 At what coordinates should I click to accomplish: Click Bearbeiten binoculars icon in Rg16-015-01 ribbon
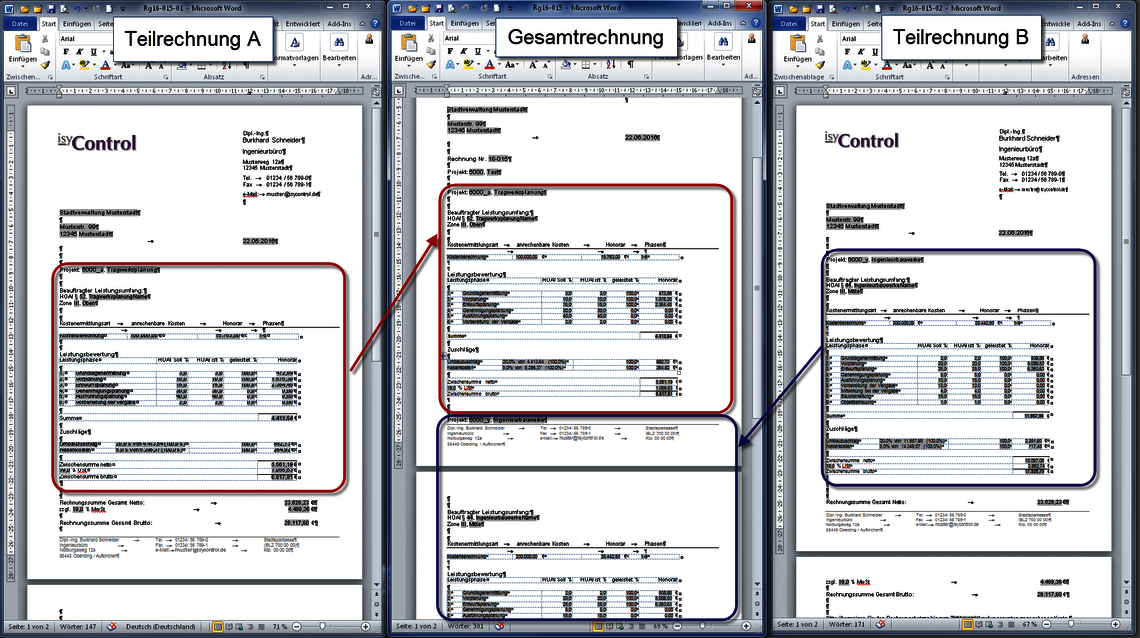point(339,42)
